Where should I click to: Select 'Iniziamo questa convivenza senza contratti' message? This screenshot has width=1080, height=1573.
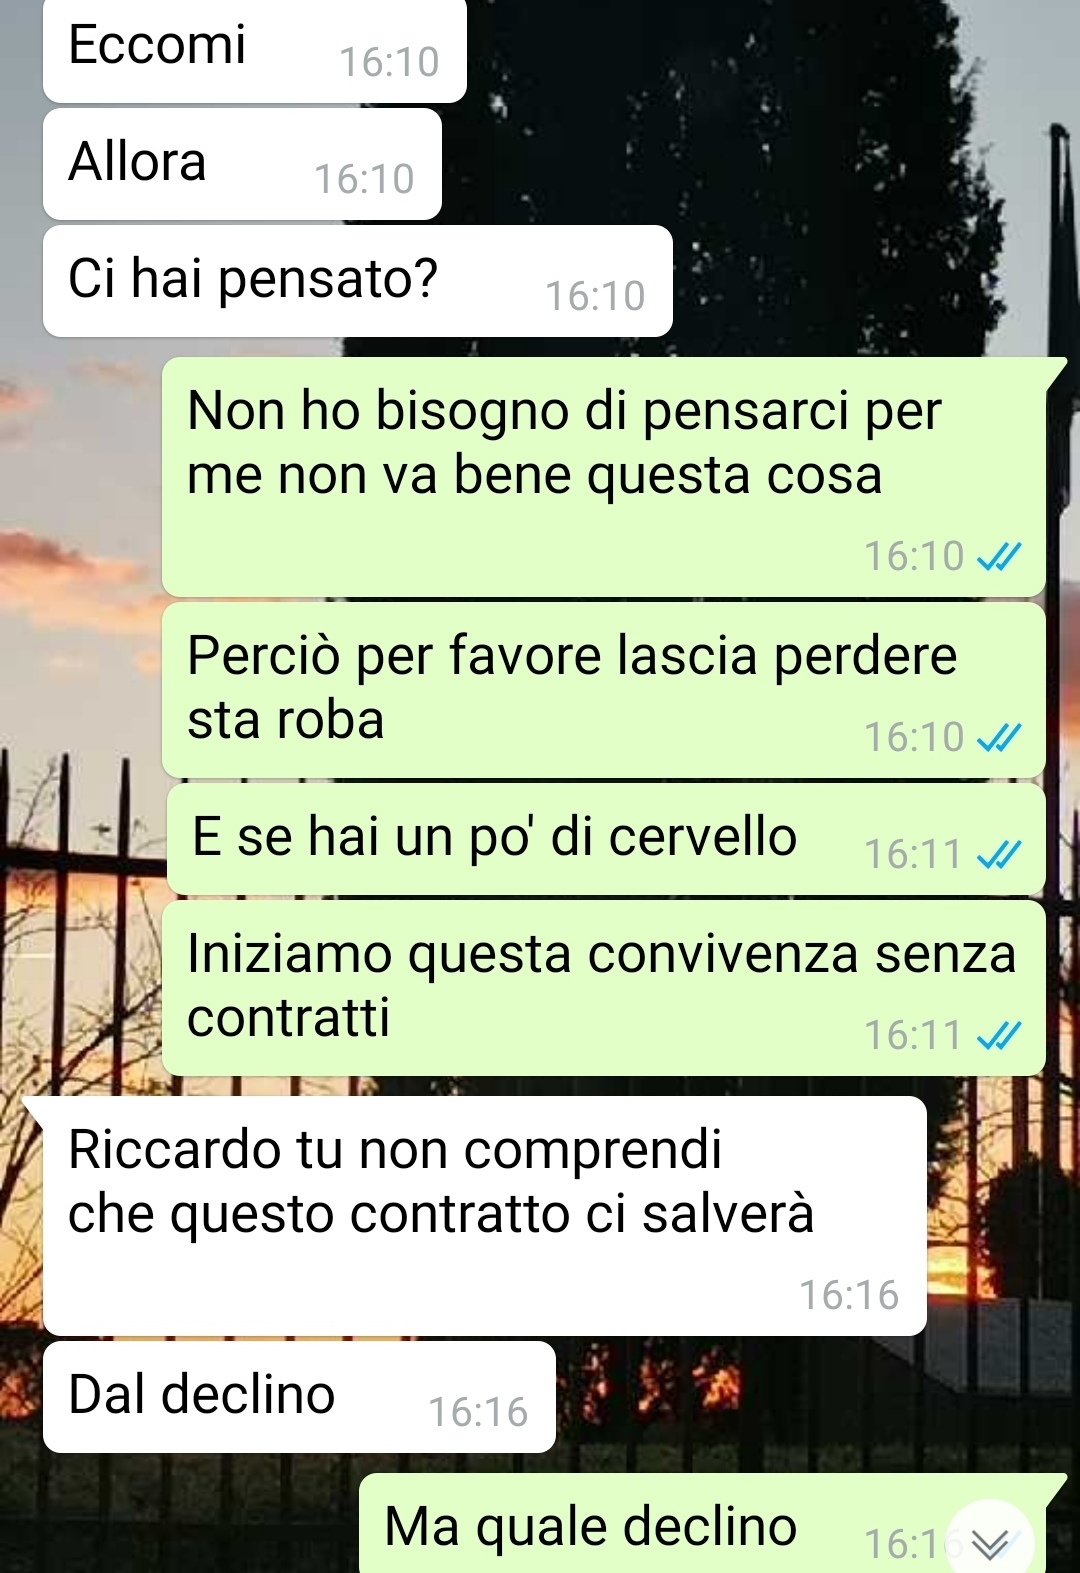[x=604, y=988]
